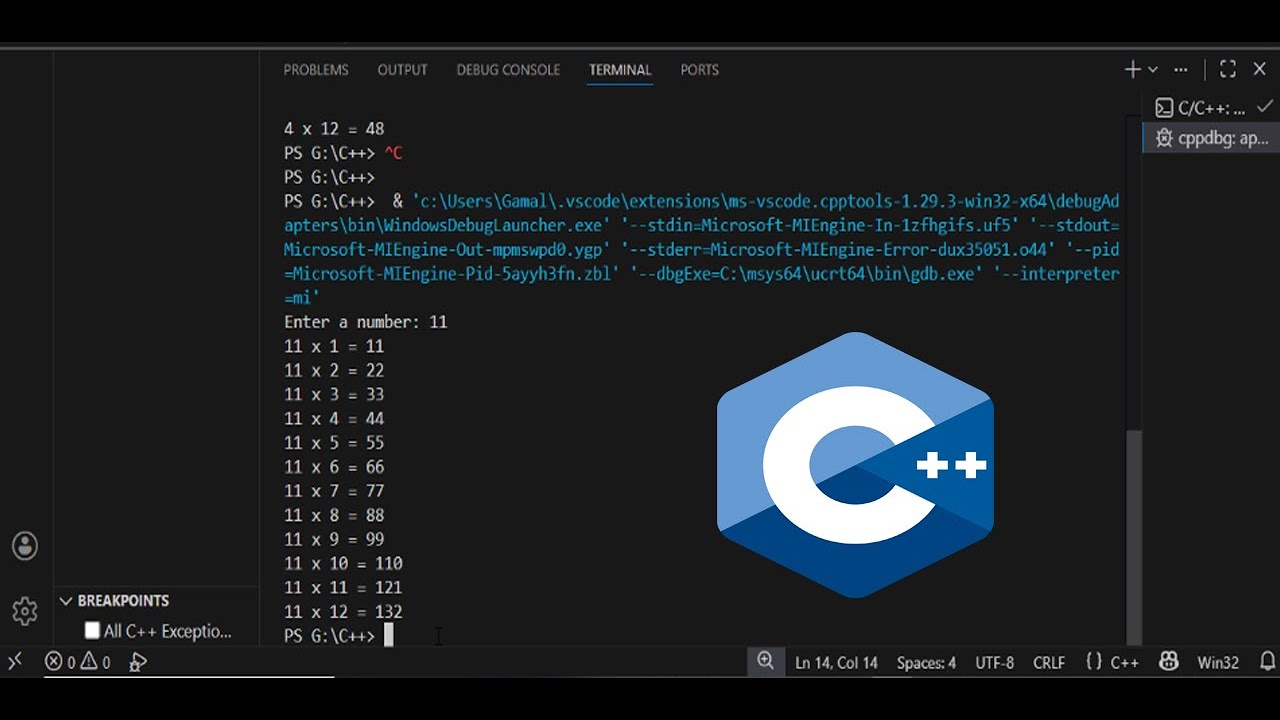Click the terminal prompt input line
Viewport: 1280px width, 720px height.
tap(339, 635)
